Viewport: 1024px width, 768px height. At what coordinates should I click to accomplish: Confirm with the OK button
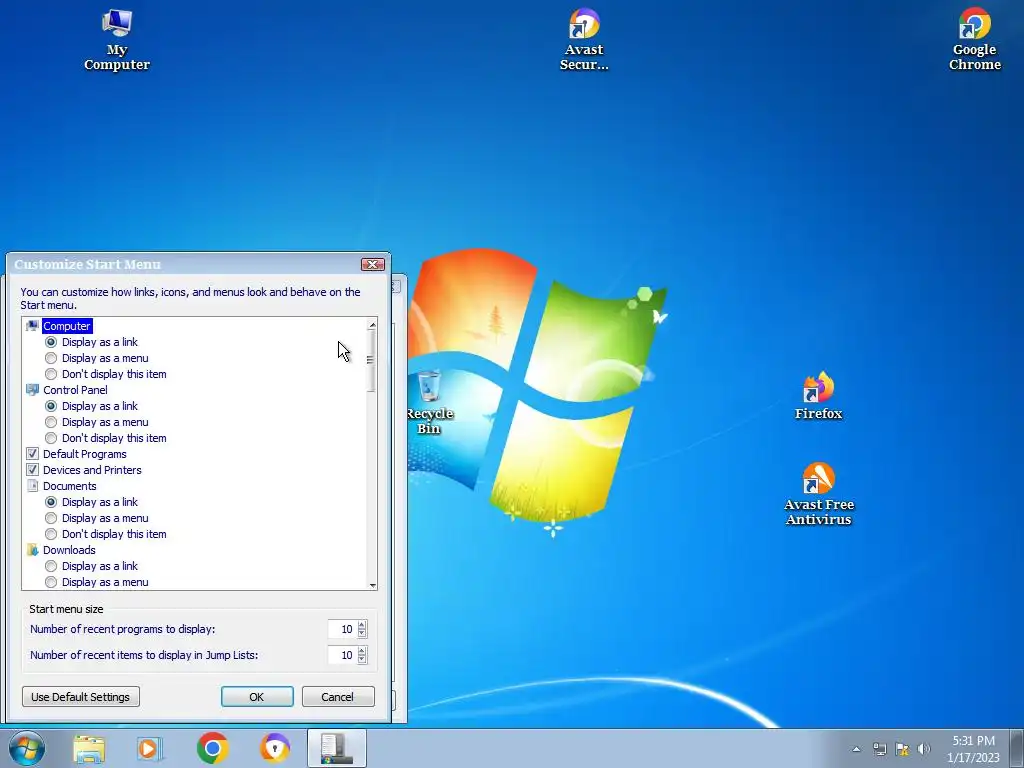pyautogui.click(x=257, y=697)
